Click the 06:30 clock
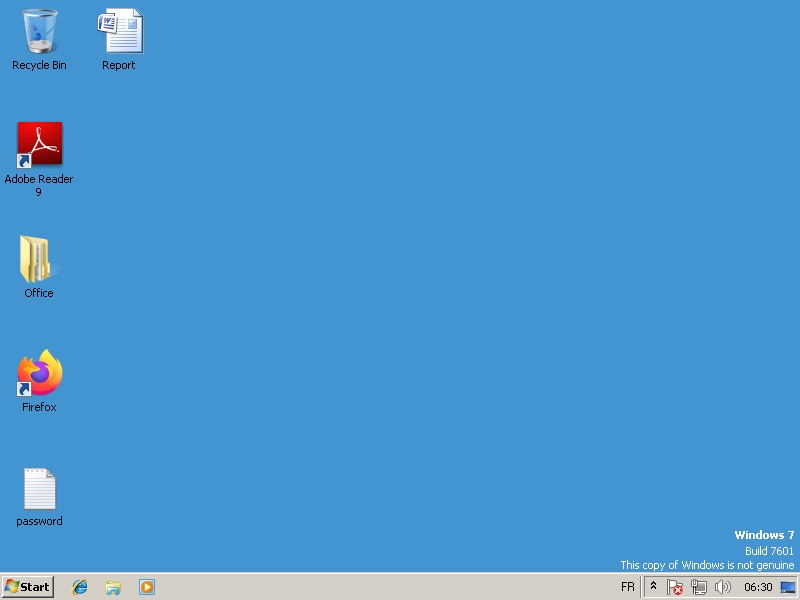800x600 pixels. 758,587
